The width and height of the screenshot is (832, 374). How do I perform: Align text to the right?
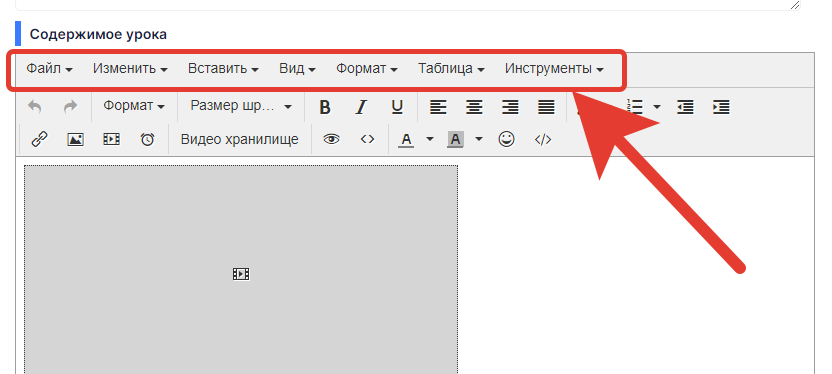pos(510,107)
